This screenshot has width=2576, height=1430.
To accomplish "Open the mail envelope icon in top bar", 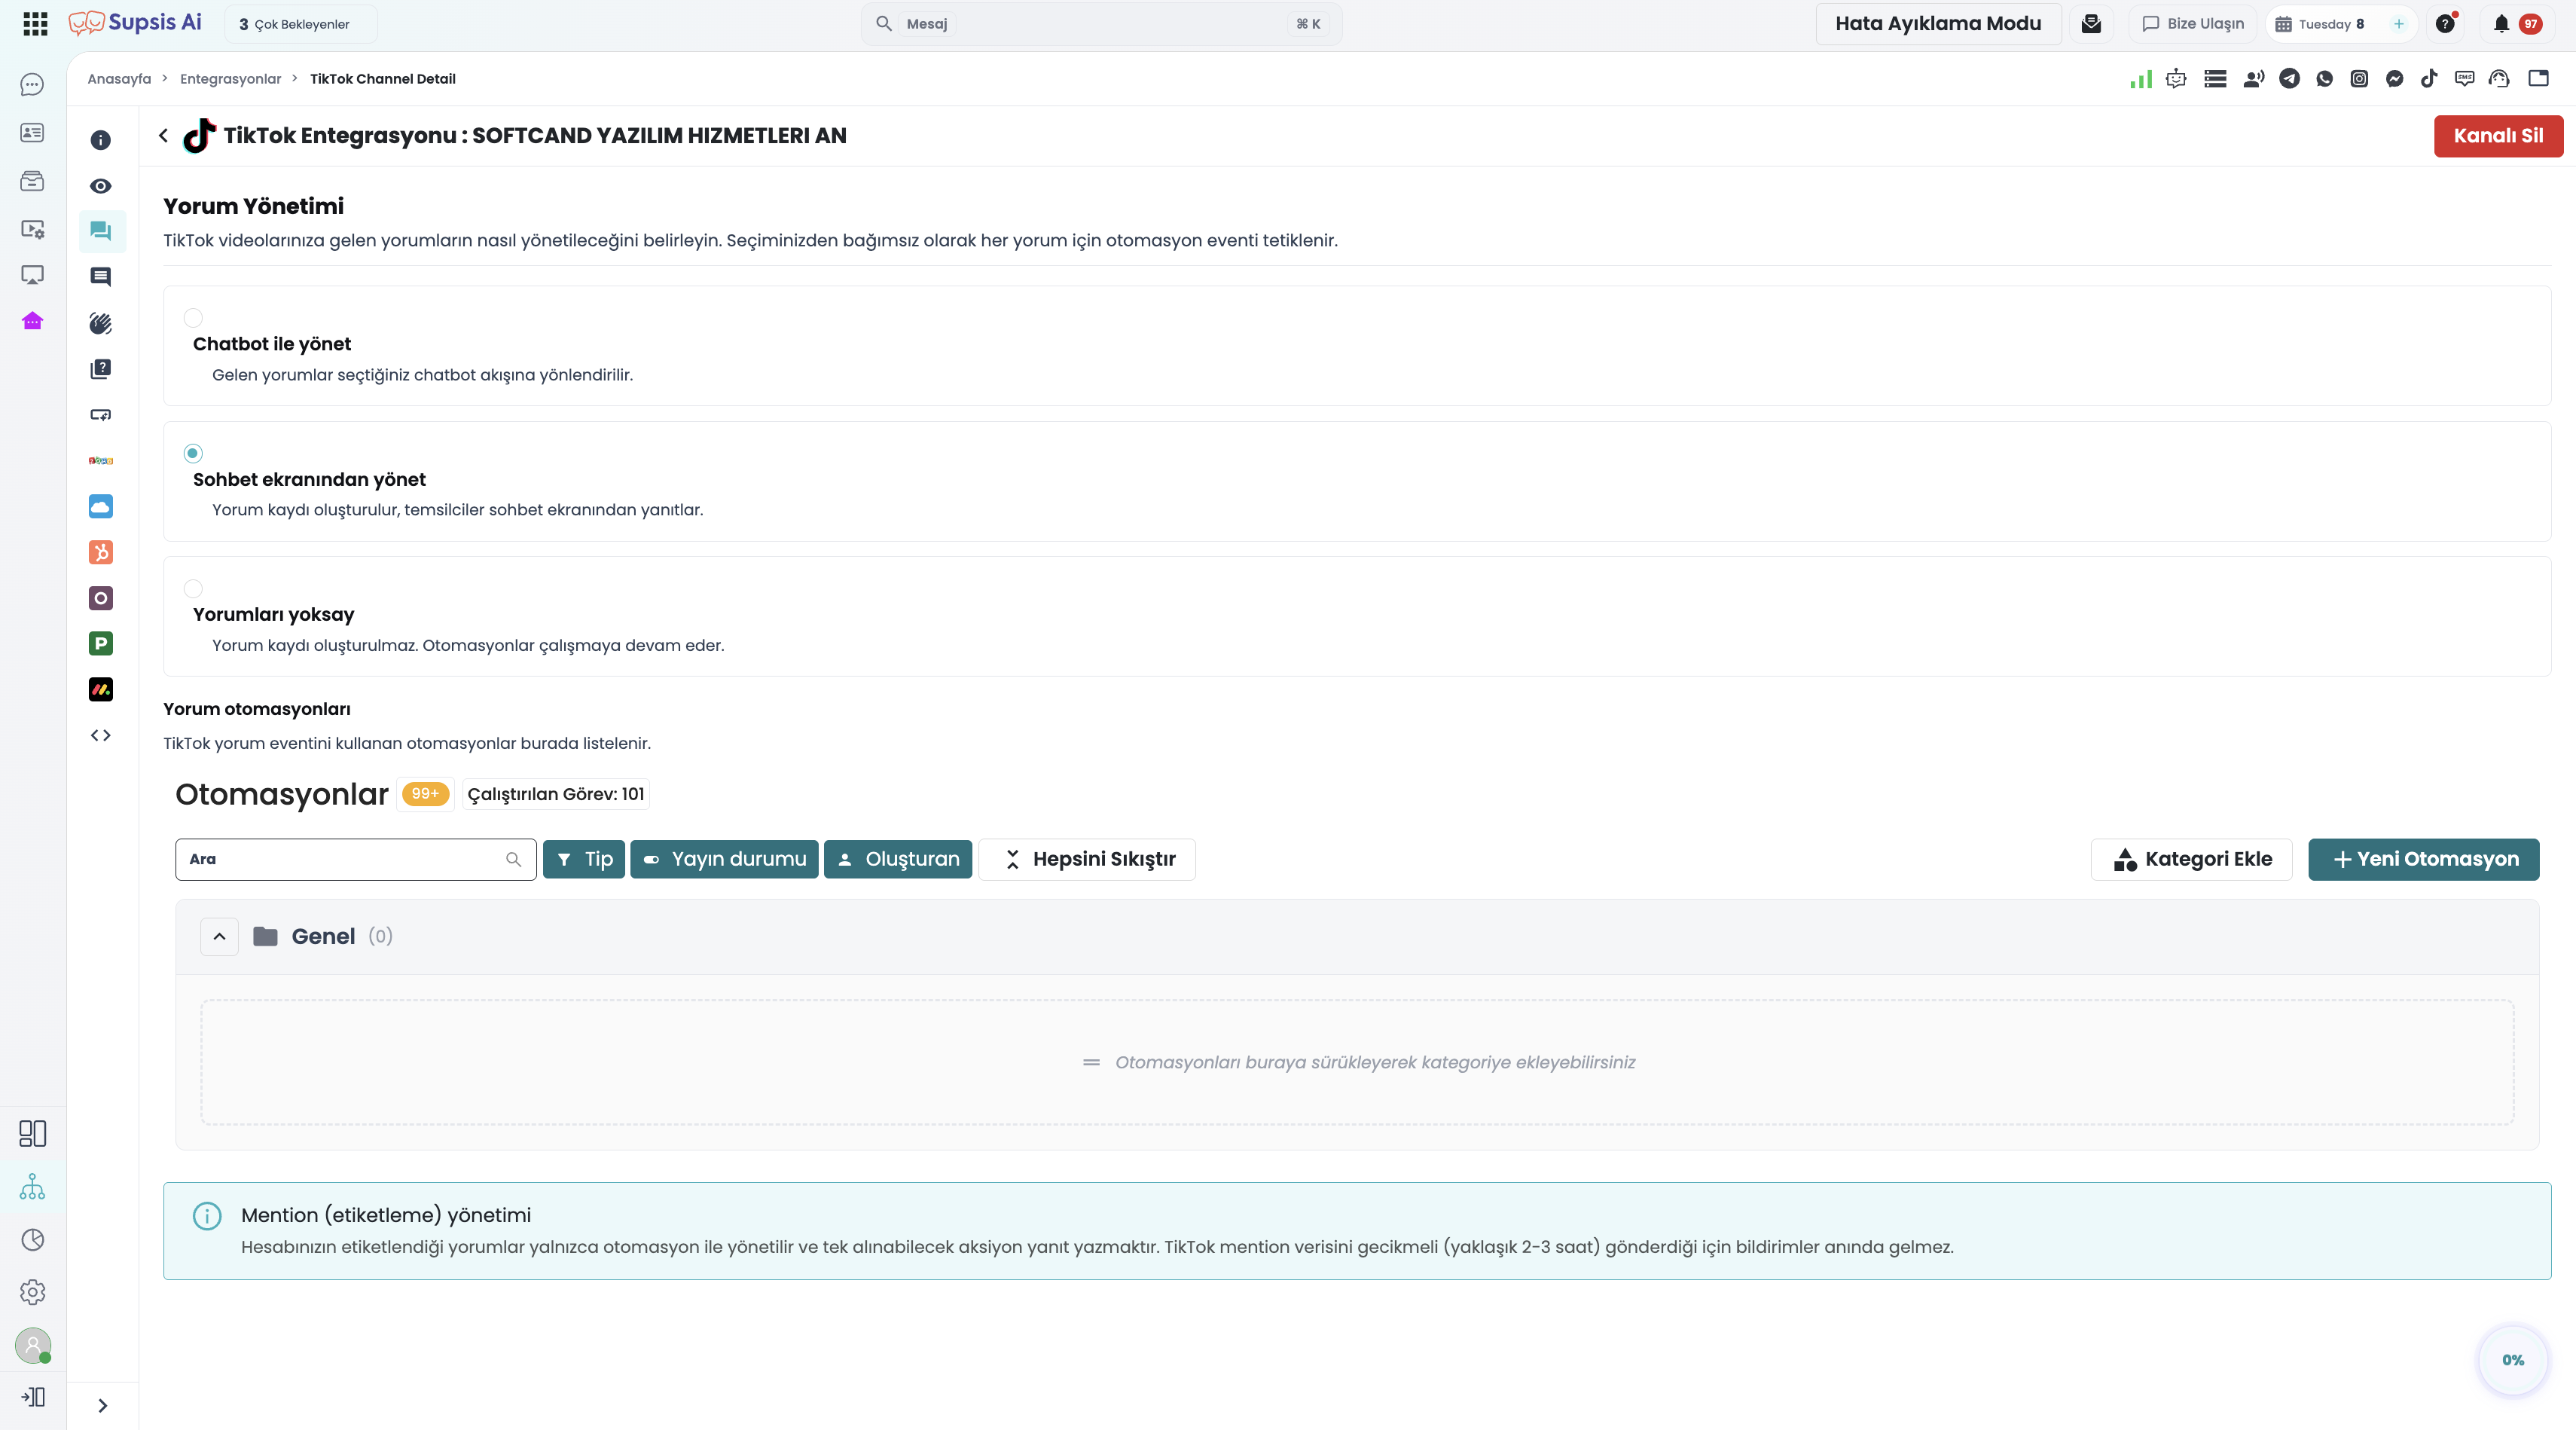I will pos(2091,23).
